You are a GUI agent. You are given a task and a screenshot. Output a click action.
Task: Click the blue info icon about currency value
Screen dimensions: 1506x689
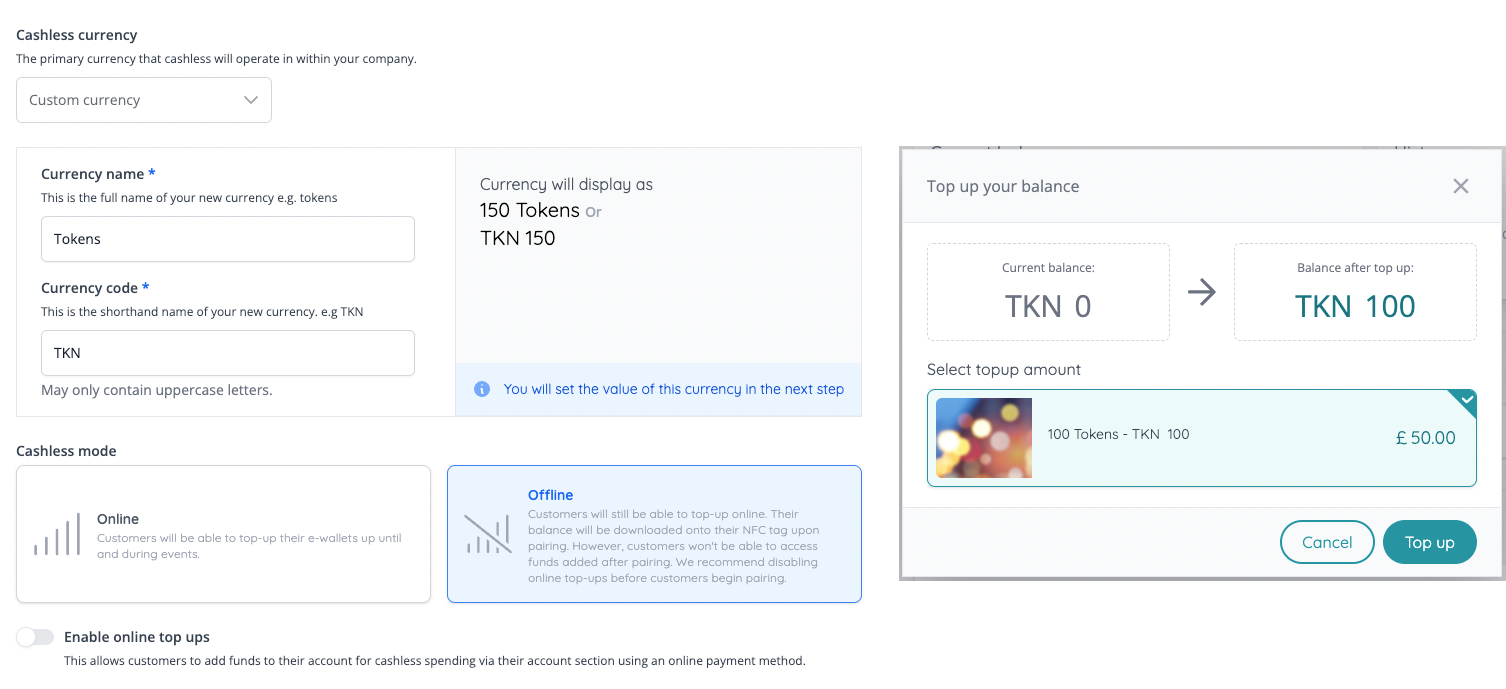tap(482, 389)
